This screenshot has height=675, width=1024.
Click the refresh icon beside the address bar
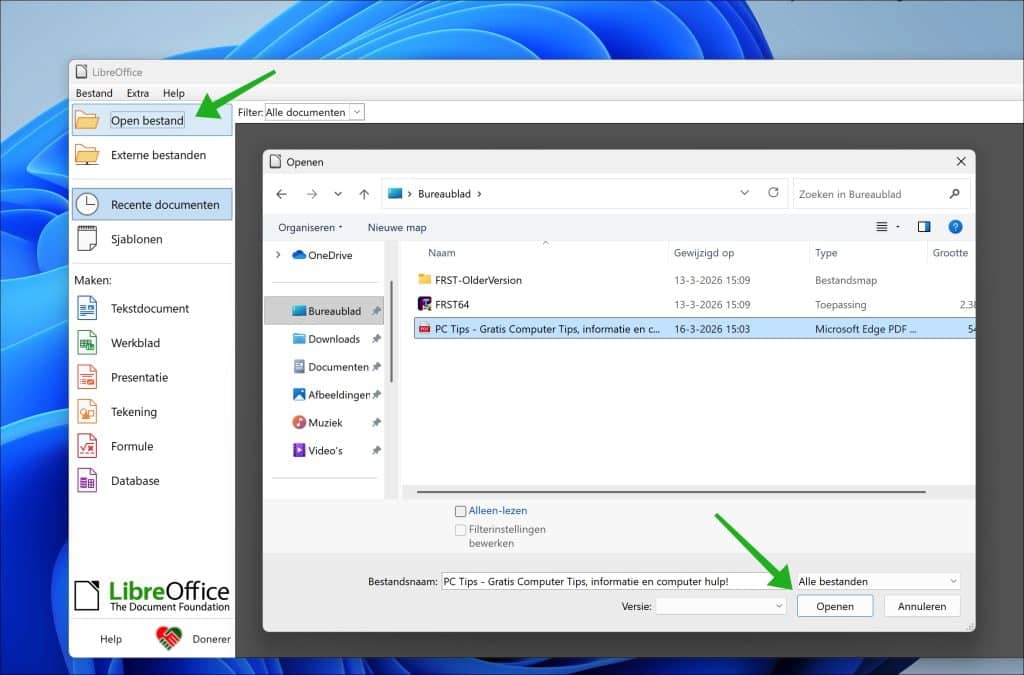[772, 193]
